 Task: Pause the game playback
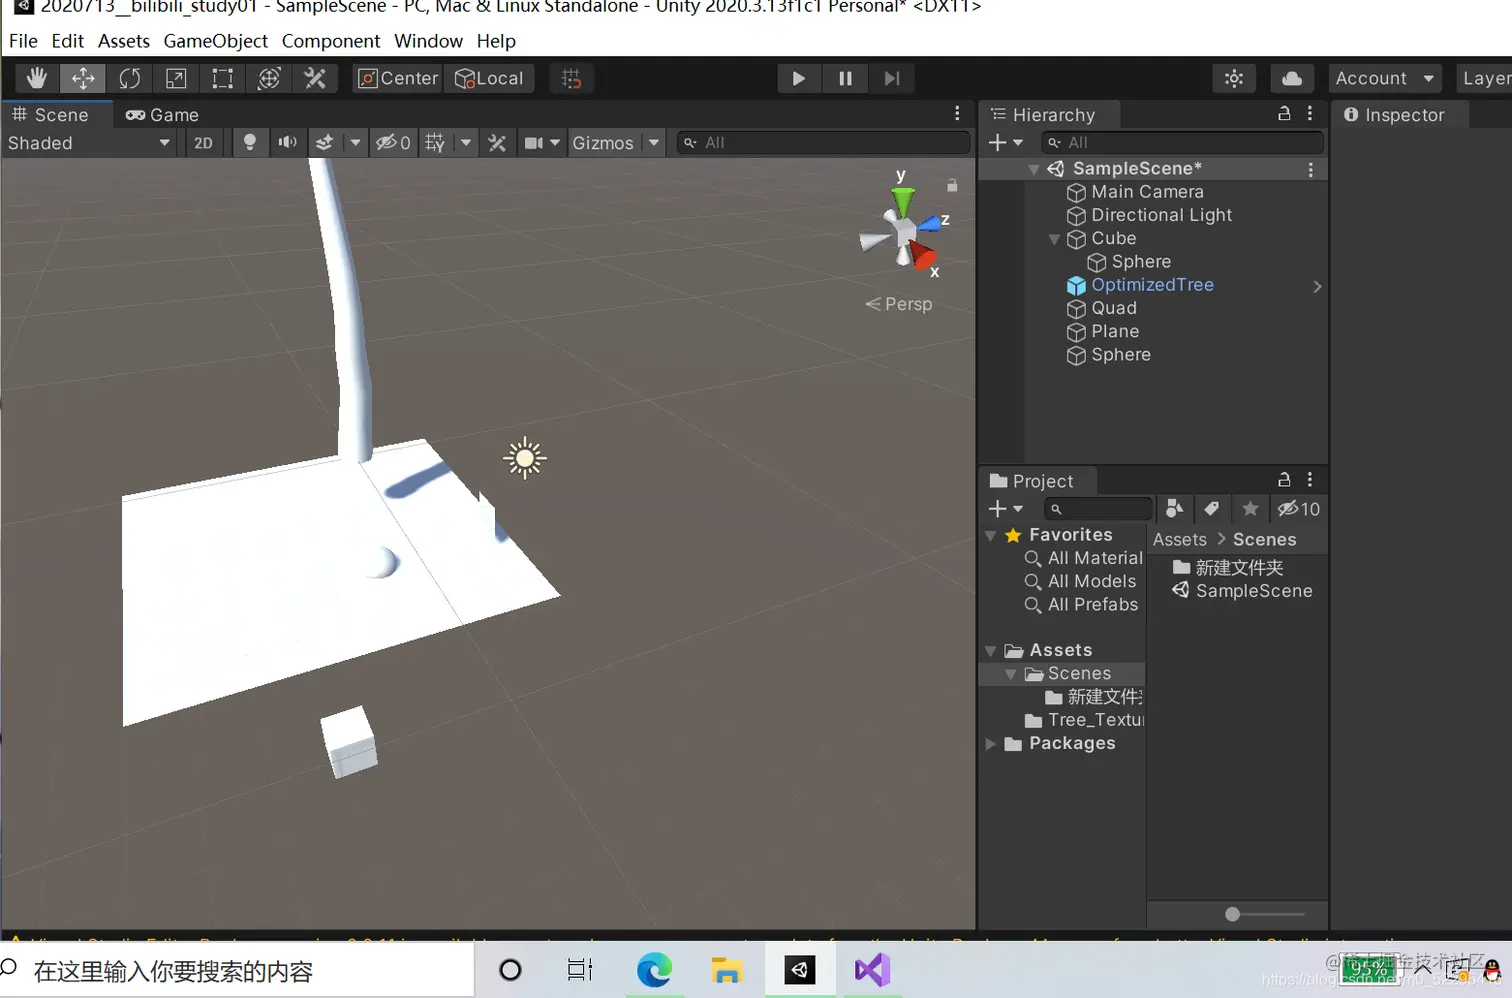(x=845, y=78)
